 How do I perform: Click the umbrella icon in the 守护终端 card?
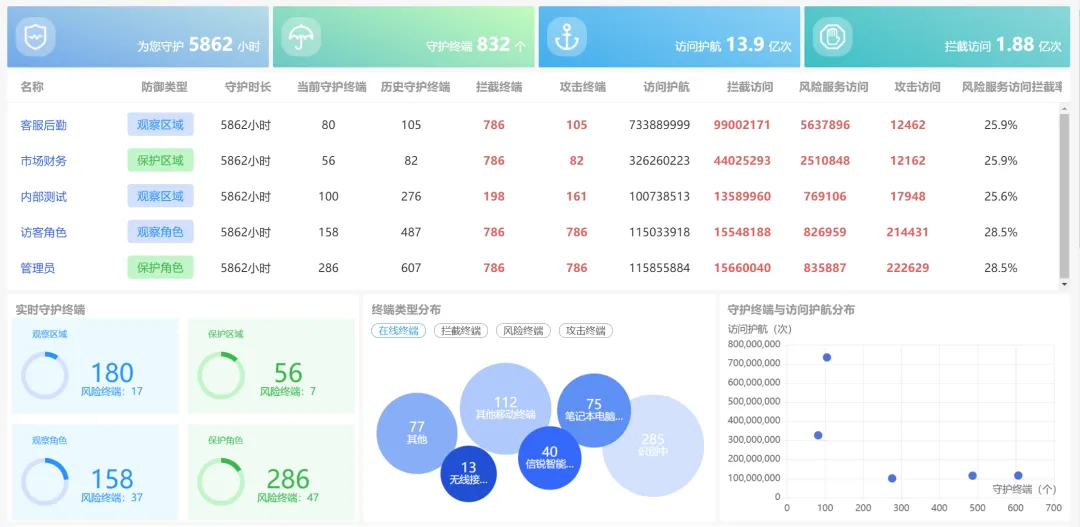pyautogui.click(x=299, y=38)
